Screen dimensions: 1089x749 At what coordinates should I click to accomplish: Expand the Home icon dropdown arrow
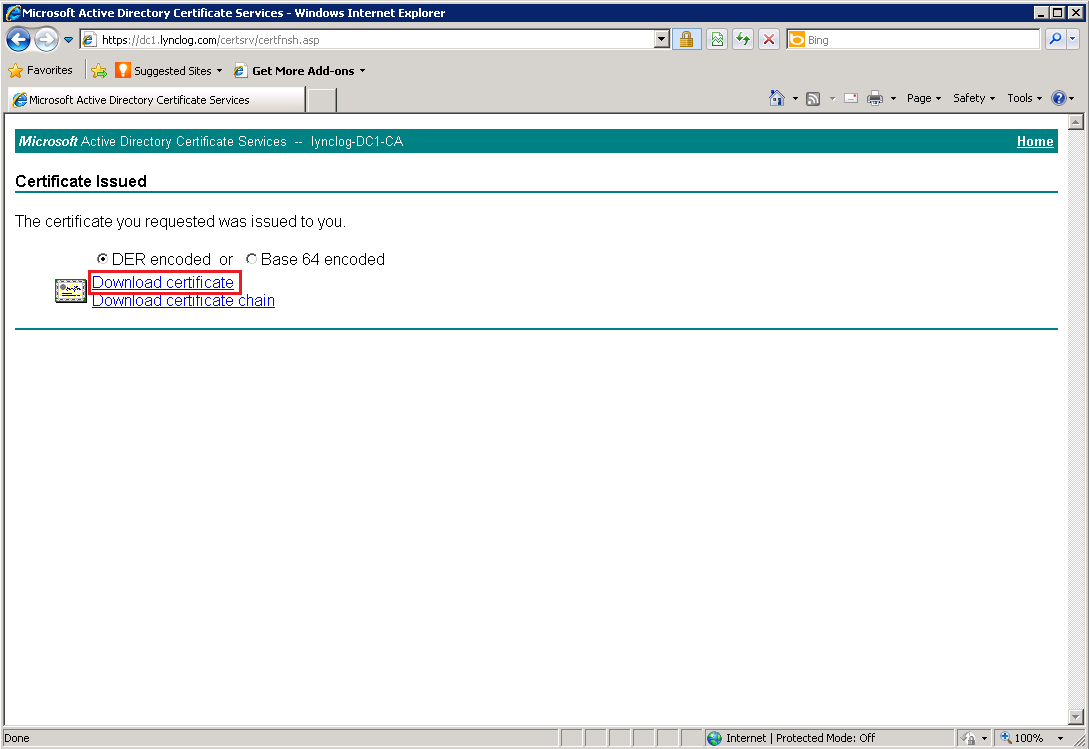click(795, 99)
